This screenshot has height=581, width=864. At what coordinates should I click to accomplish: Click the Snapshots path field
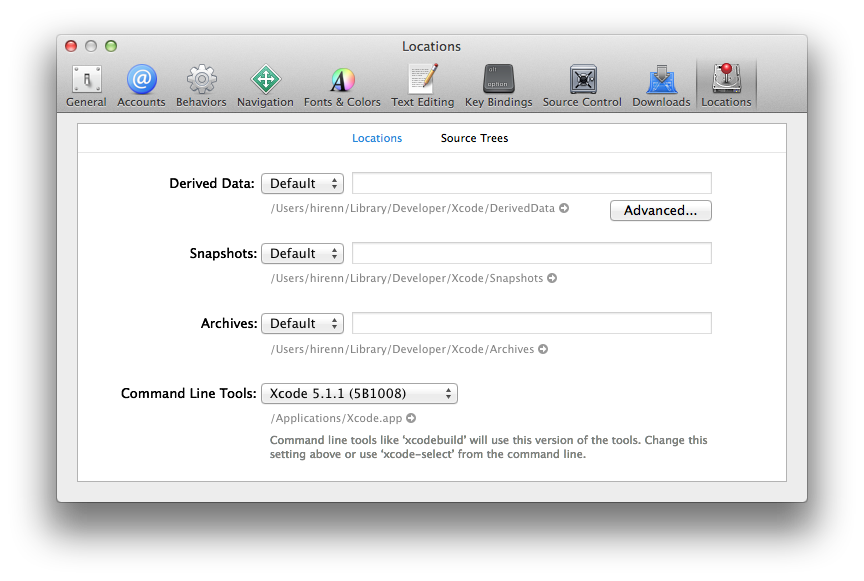532,253
